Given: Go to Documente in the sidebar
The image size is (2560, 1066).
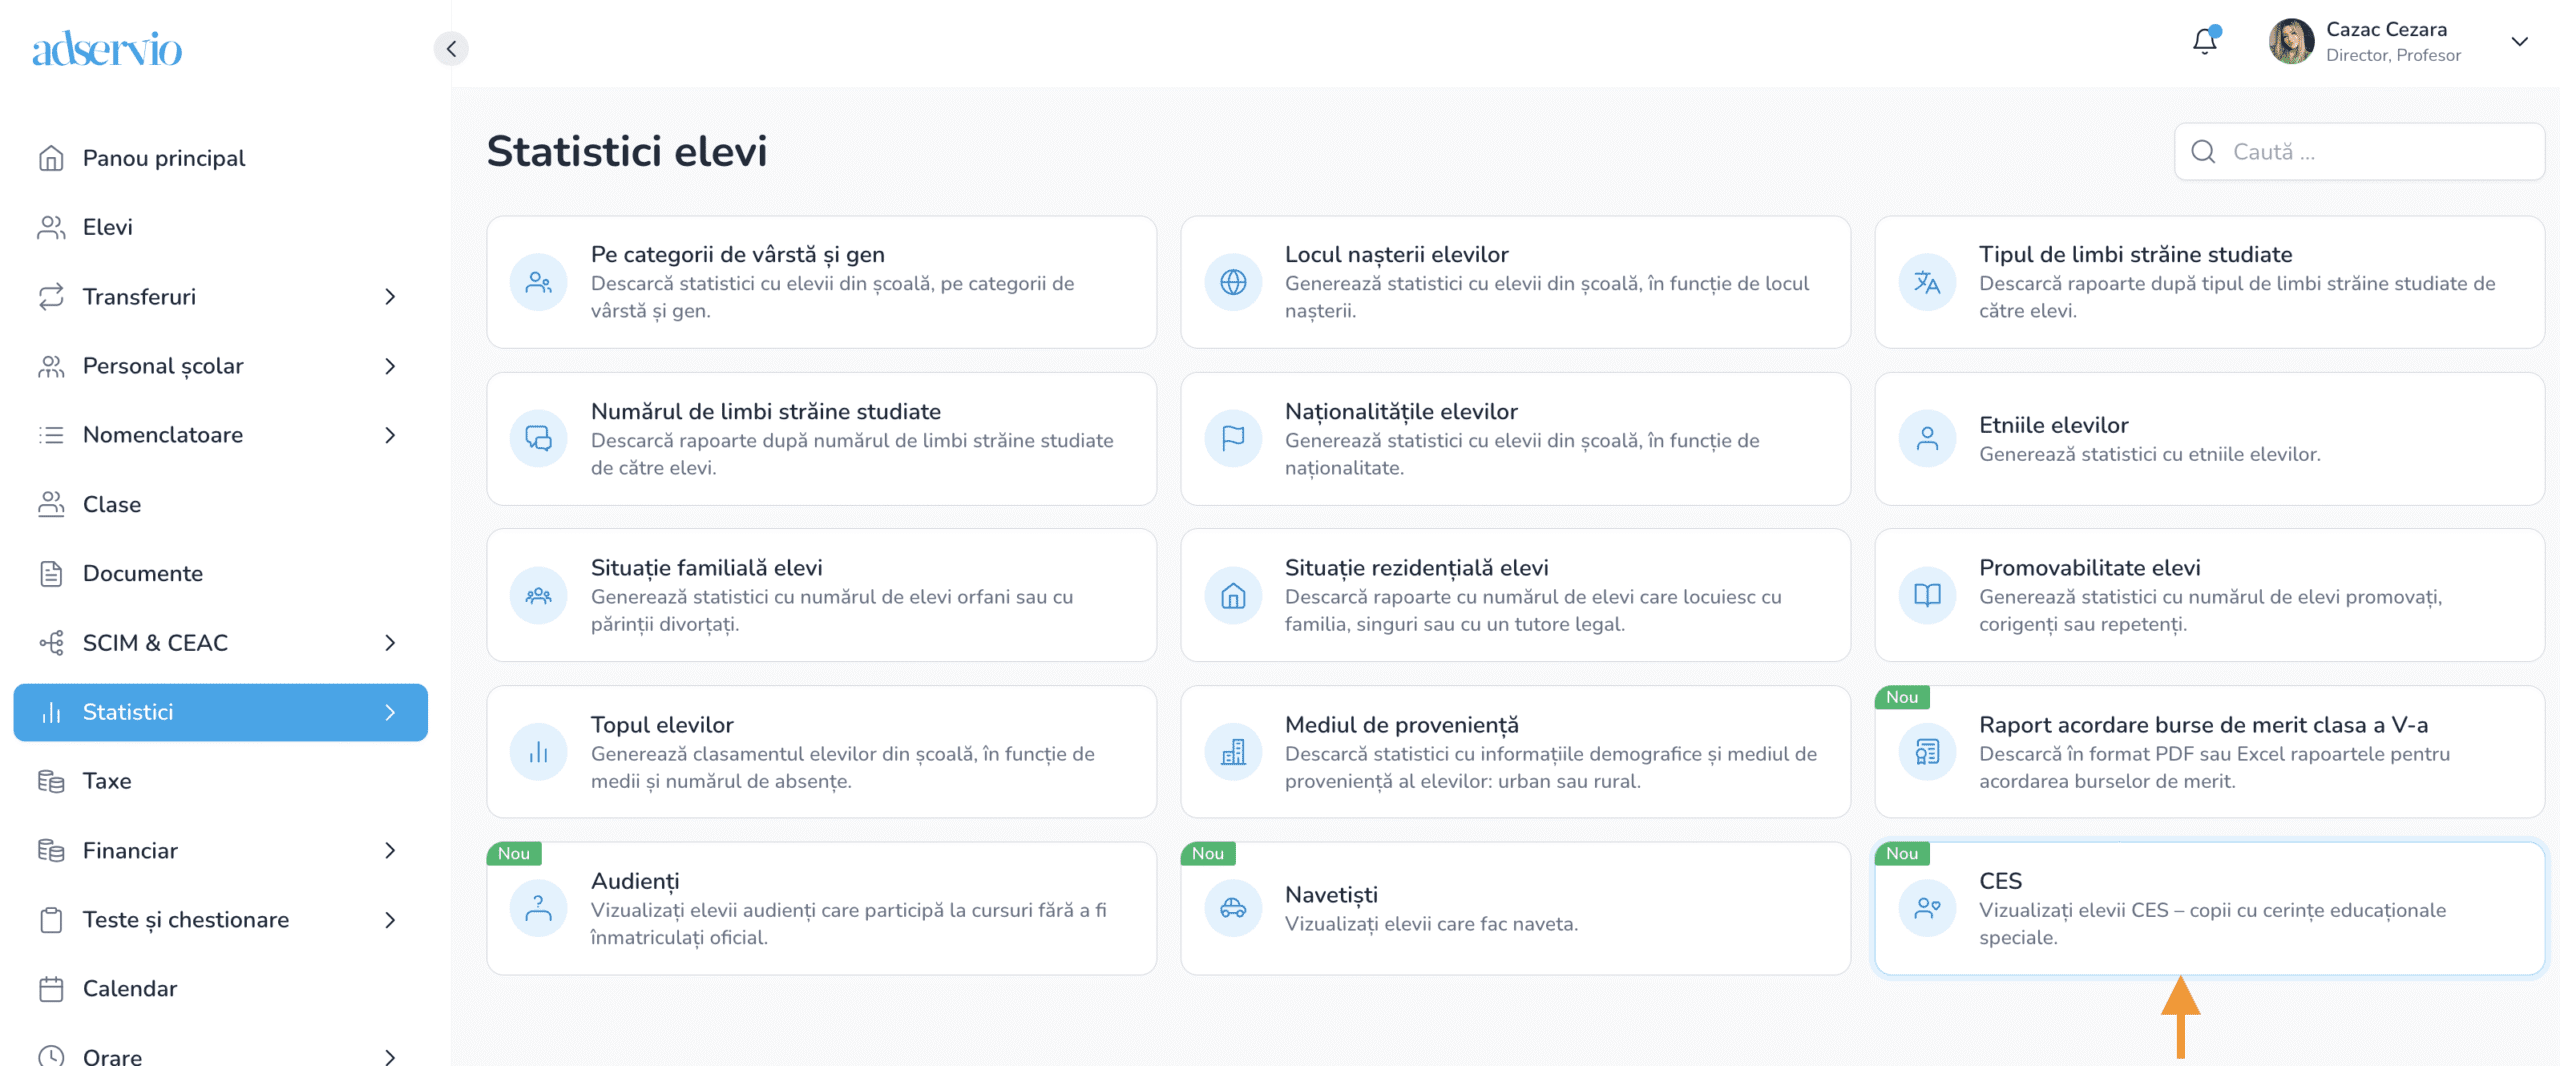Looking at the screenshot, I should tap(142, 573).
